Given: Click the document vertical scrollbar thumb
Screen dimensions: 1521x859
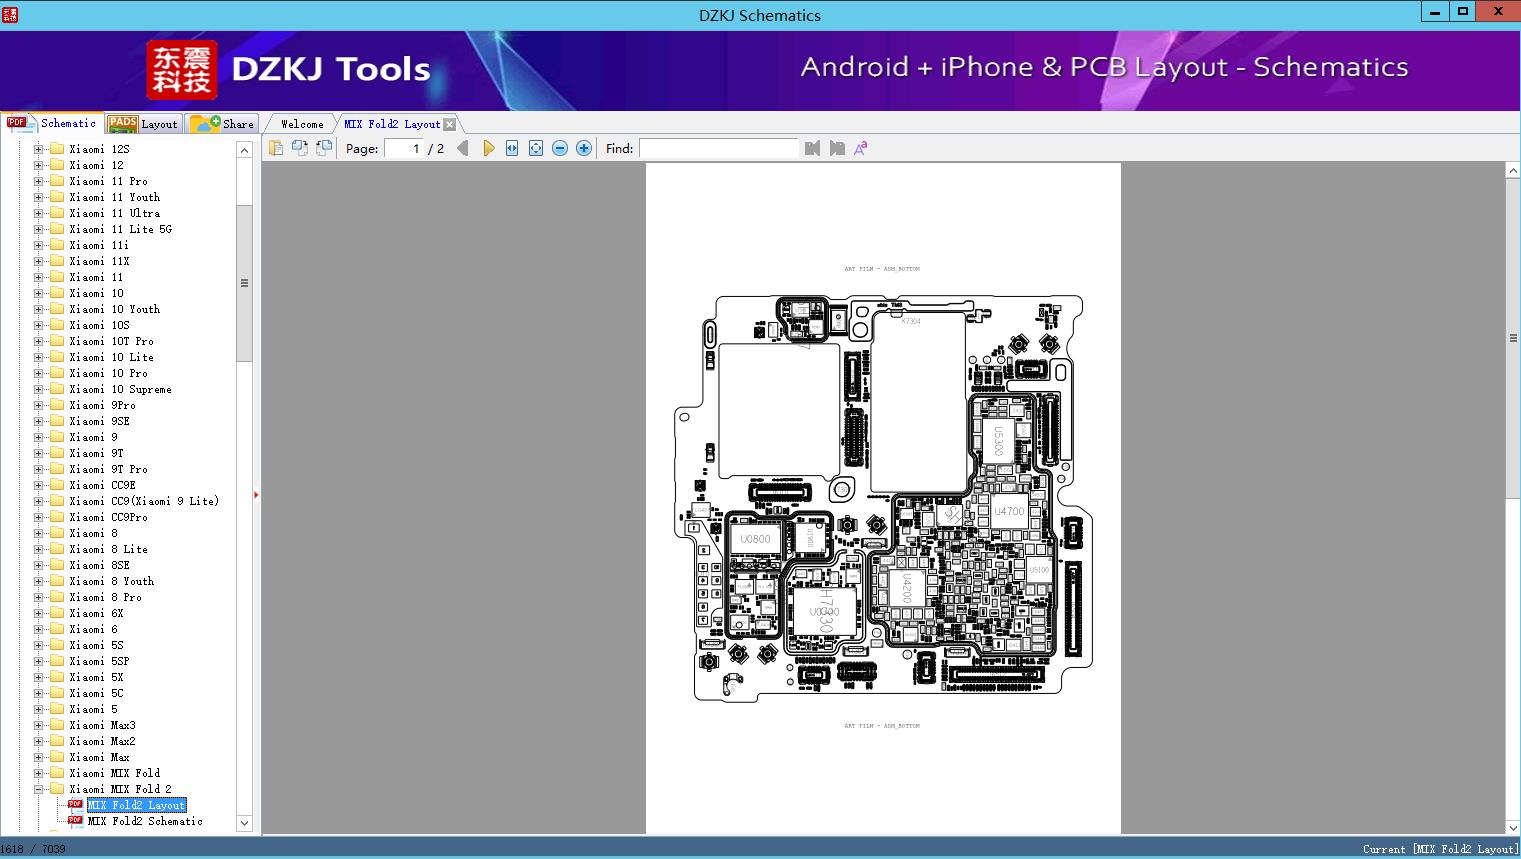Looking at the screenshot, I should click(x=1513, y=338).
